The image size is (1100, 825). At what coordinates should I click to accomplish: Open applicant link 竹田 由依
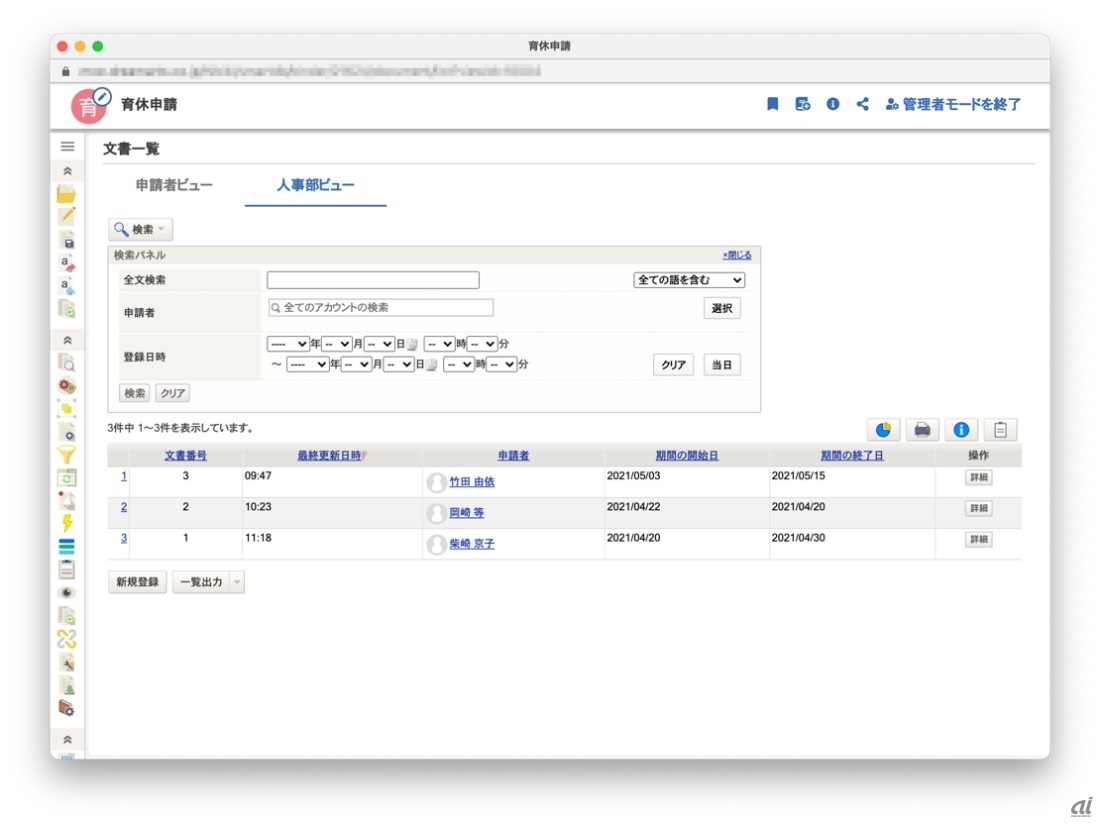471,482
